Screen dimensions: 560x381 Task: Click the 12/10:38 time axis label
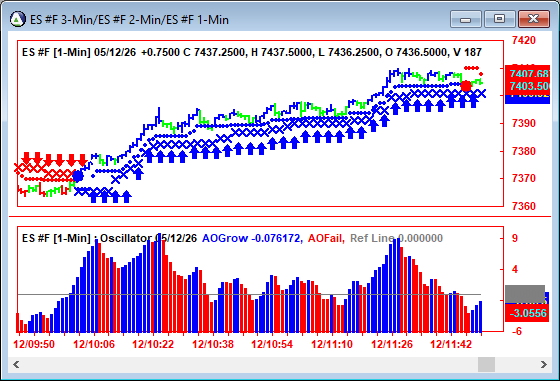(213, 344)
